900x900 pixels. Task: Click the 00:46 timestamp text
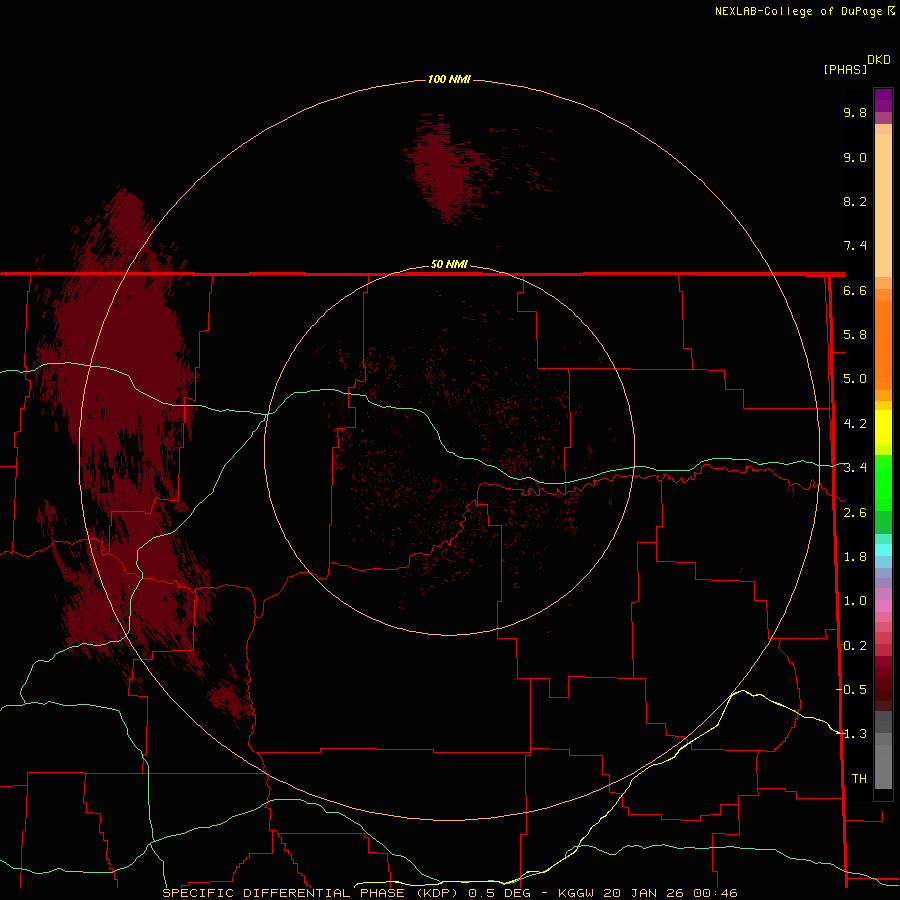pos(715,893)
